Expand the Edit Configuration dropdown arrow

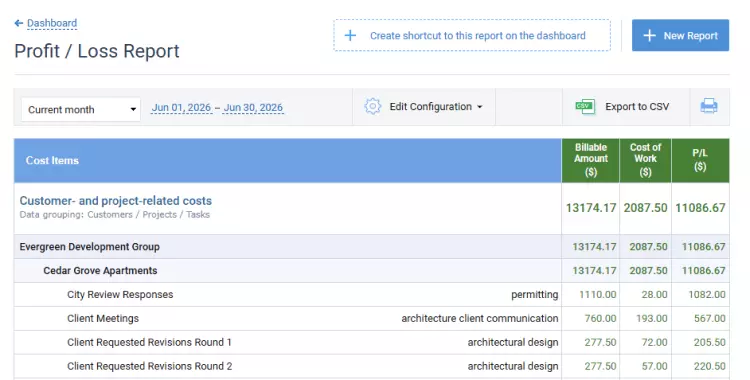pos(479,107)
